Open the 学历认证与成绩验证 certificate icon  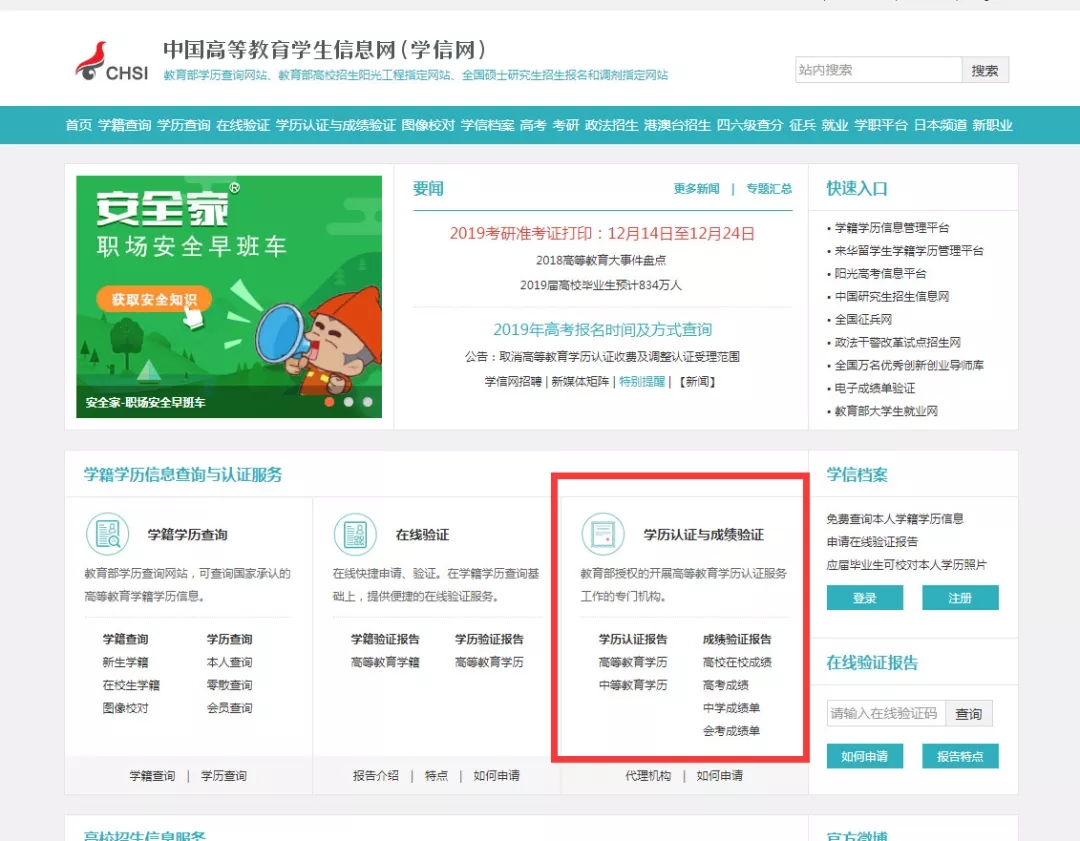(603, 534)
